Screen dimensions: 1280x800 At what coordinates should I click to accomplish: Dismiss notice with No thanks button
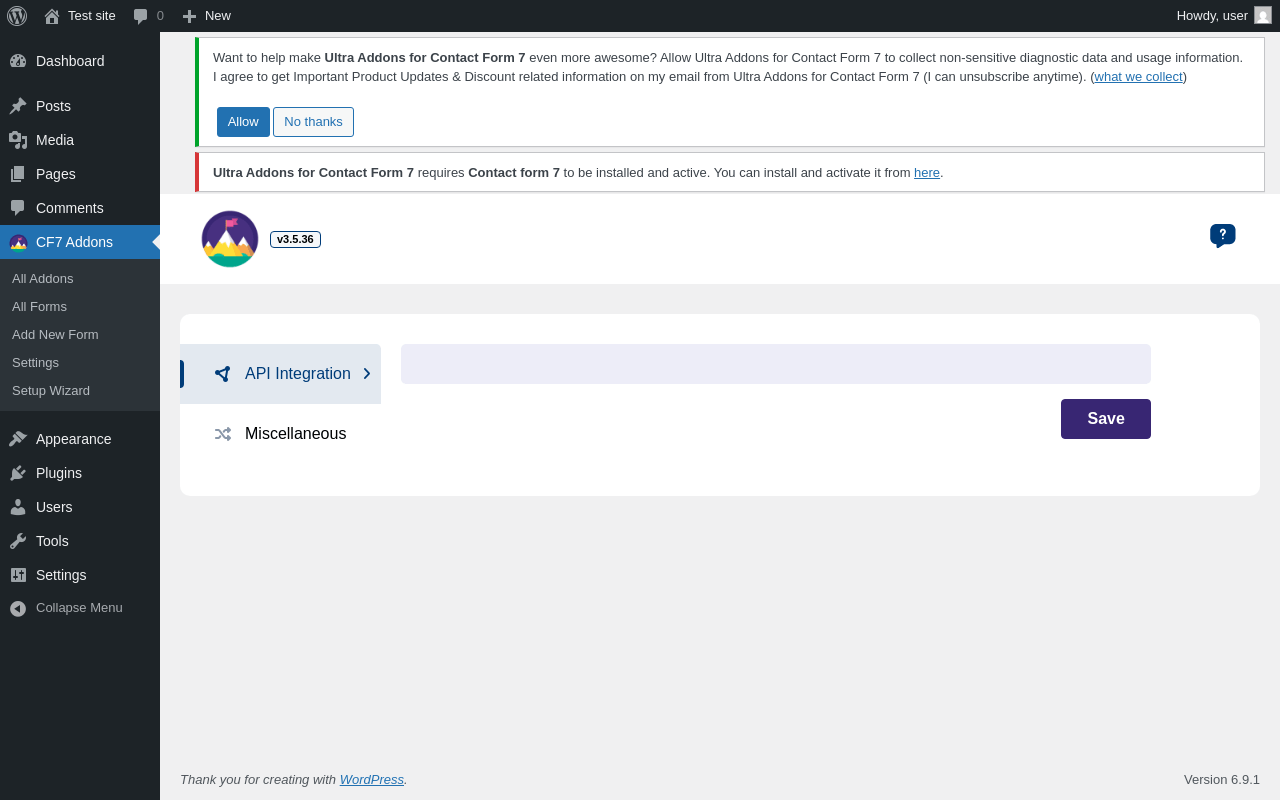313,122
